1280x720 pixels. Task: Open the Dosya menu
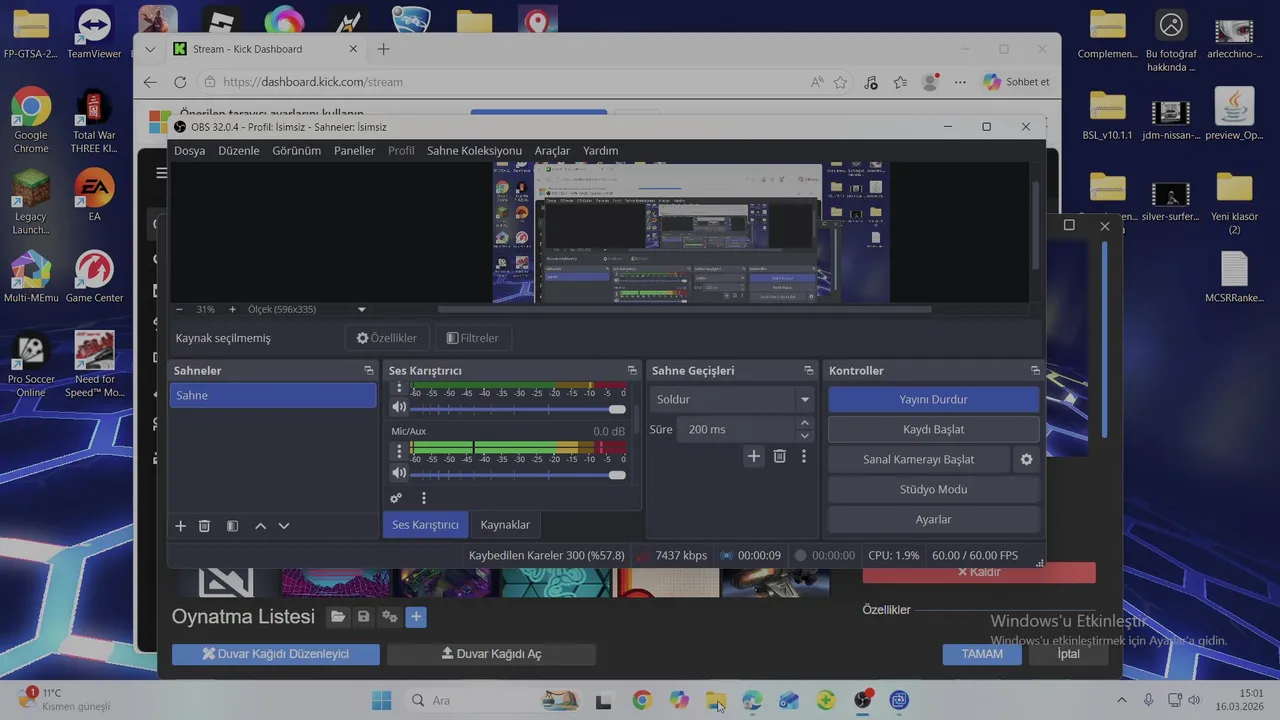pyautogui.click(x=189, y=151)
